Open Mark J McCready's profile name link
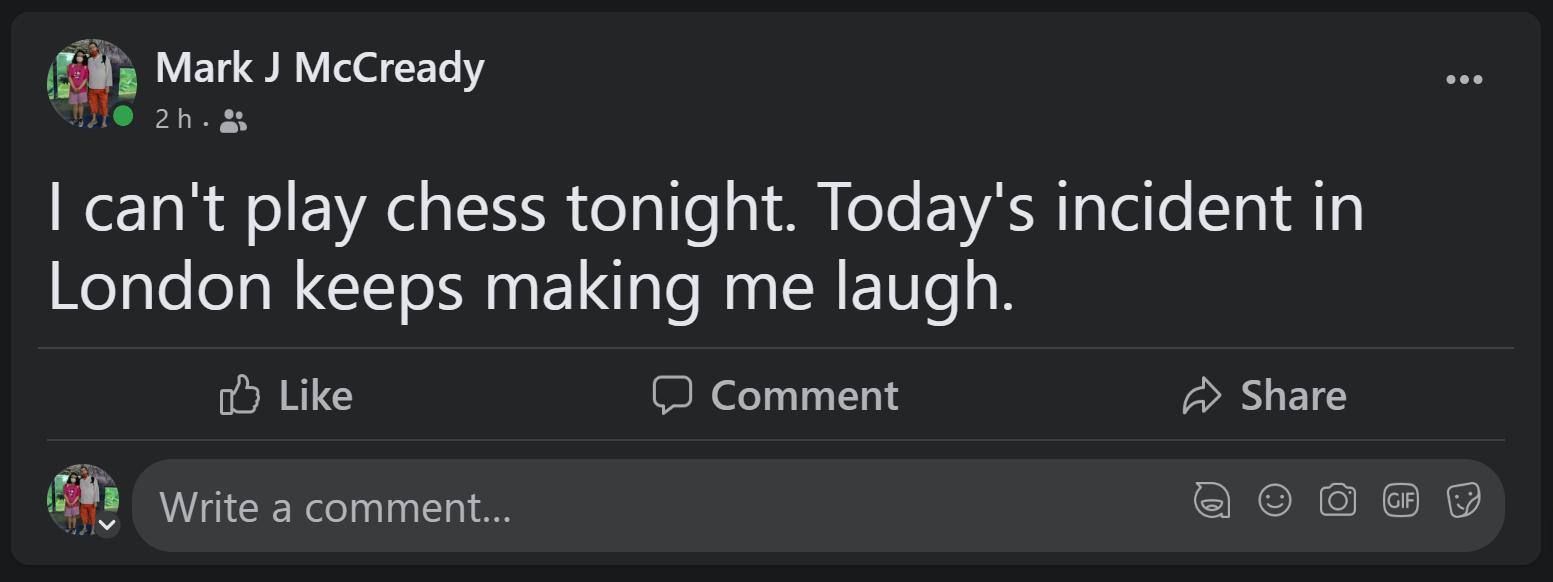 (320, 69)
